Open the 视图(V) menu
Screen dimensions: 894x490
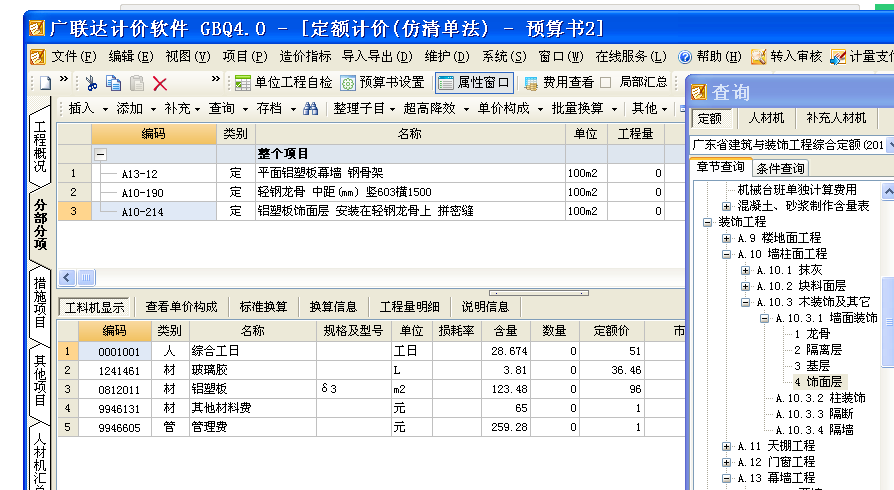coord(188,56)
